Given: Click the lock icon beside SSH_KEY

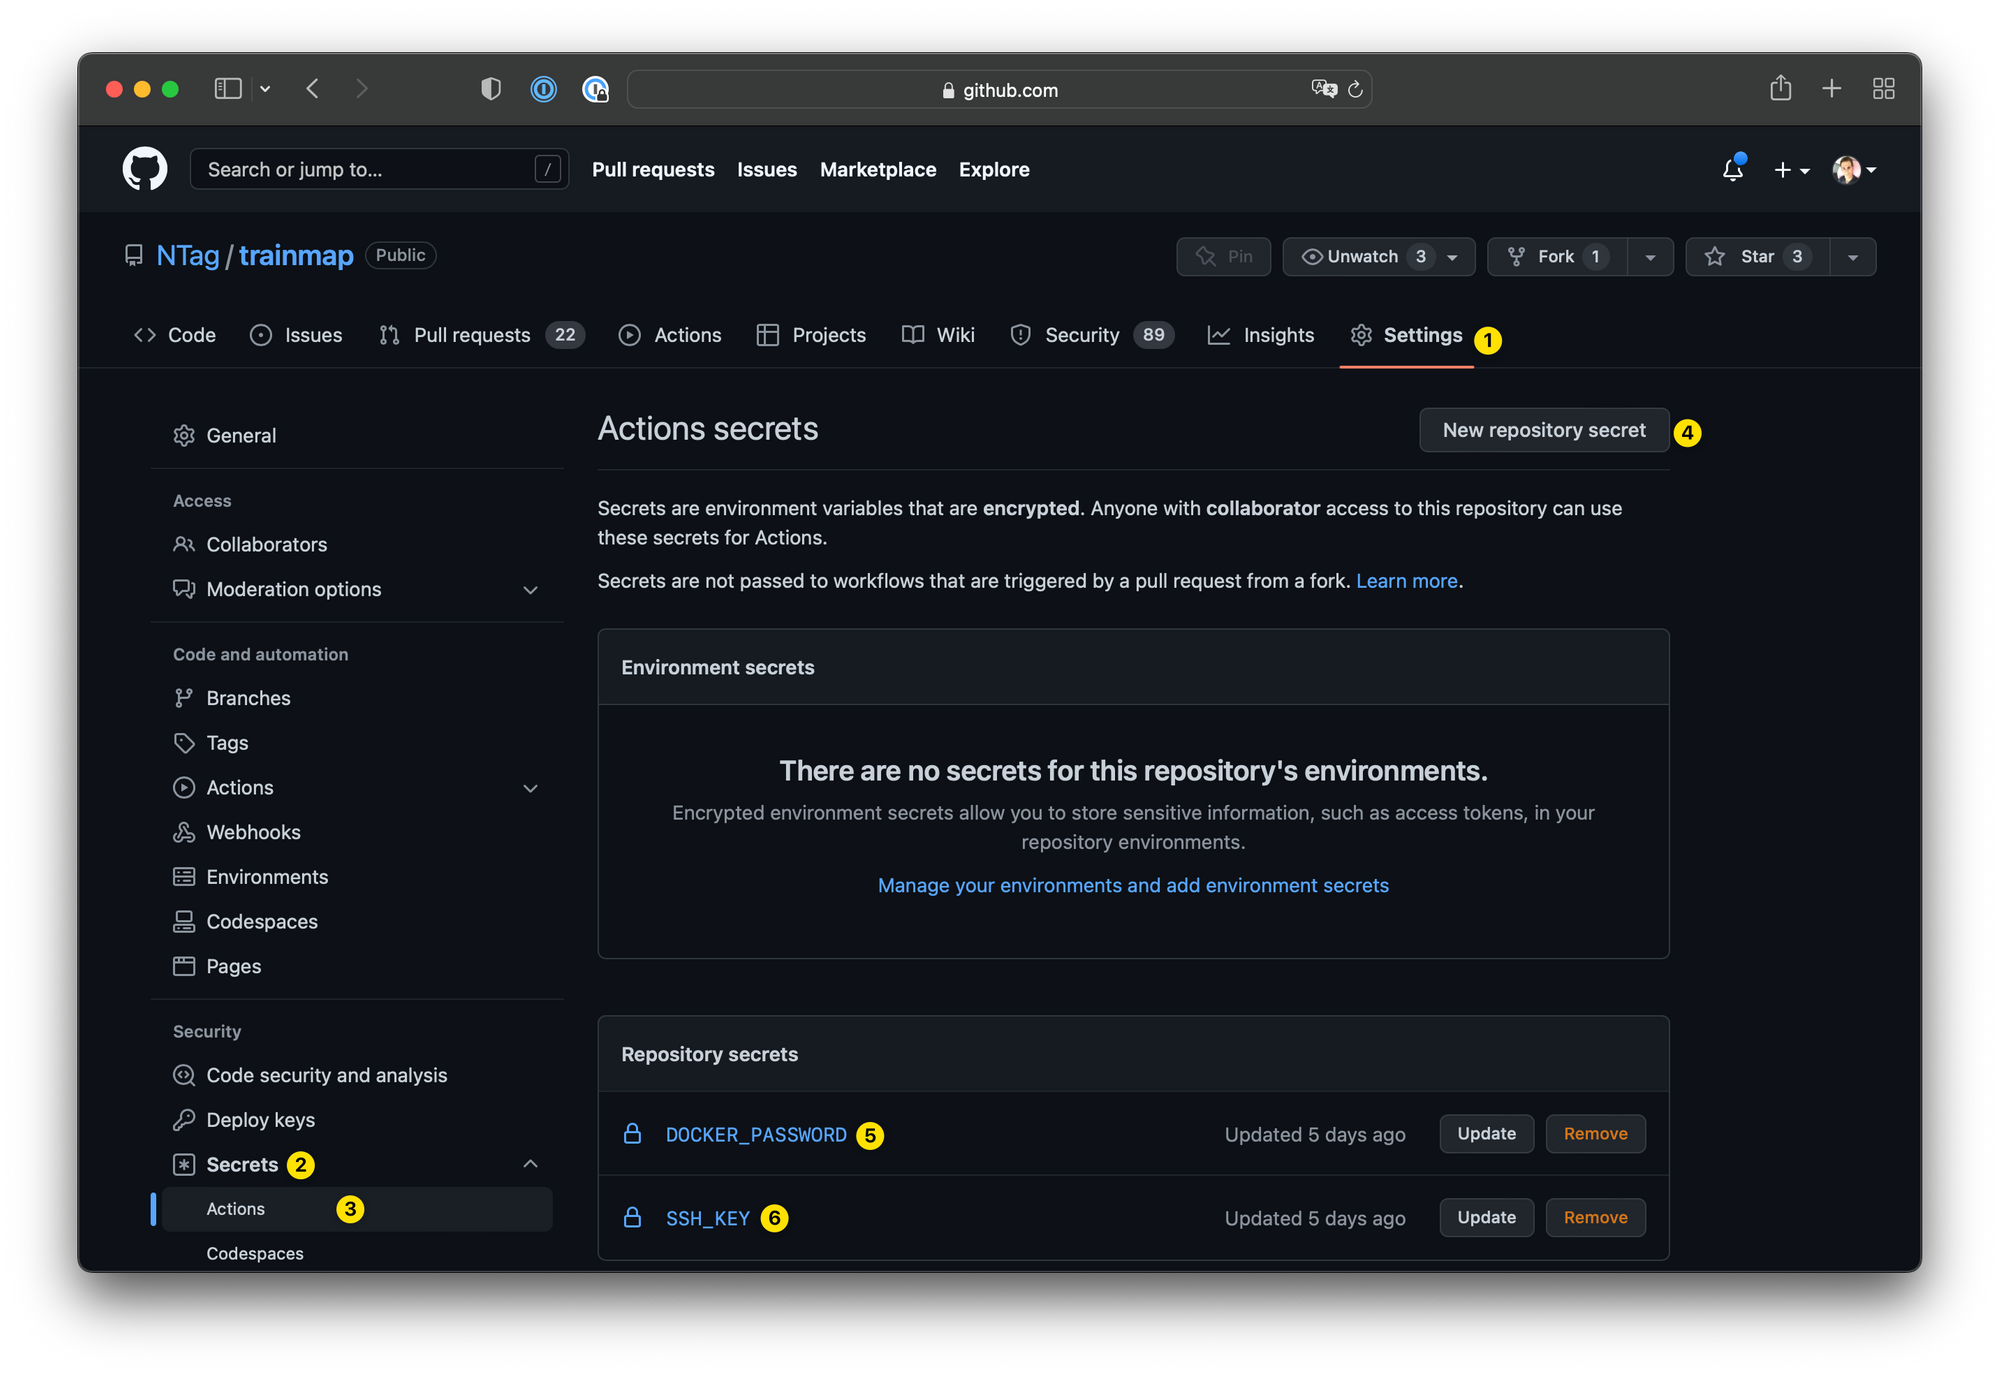Looking at the screenshot, I should (632, 1217).
